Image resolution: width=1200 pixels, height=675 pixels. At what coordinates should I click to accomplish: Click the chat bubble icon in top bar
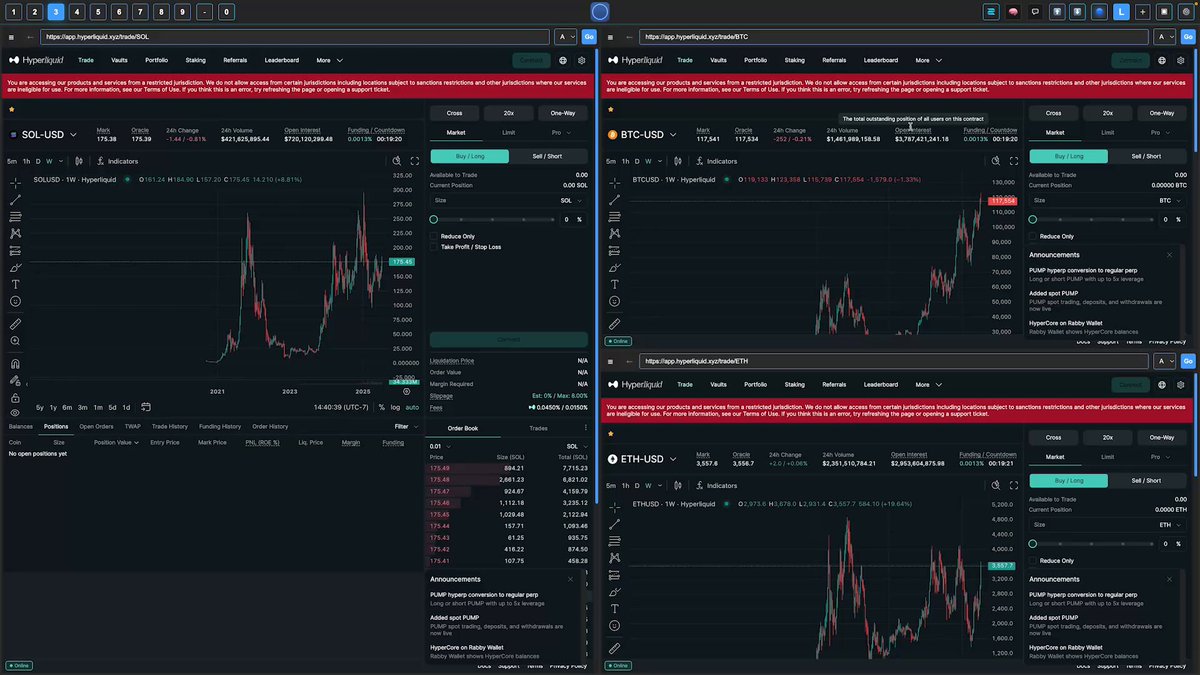(1035, 12)
